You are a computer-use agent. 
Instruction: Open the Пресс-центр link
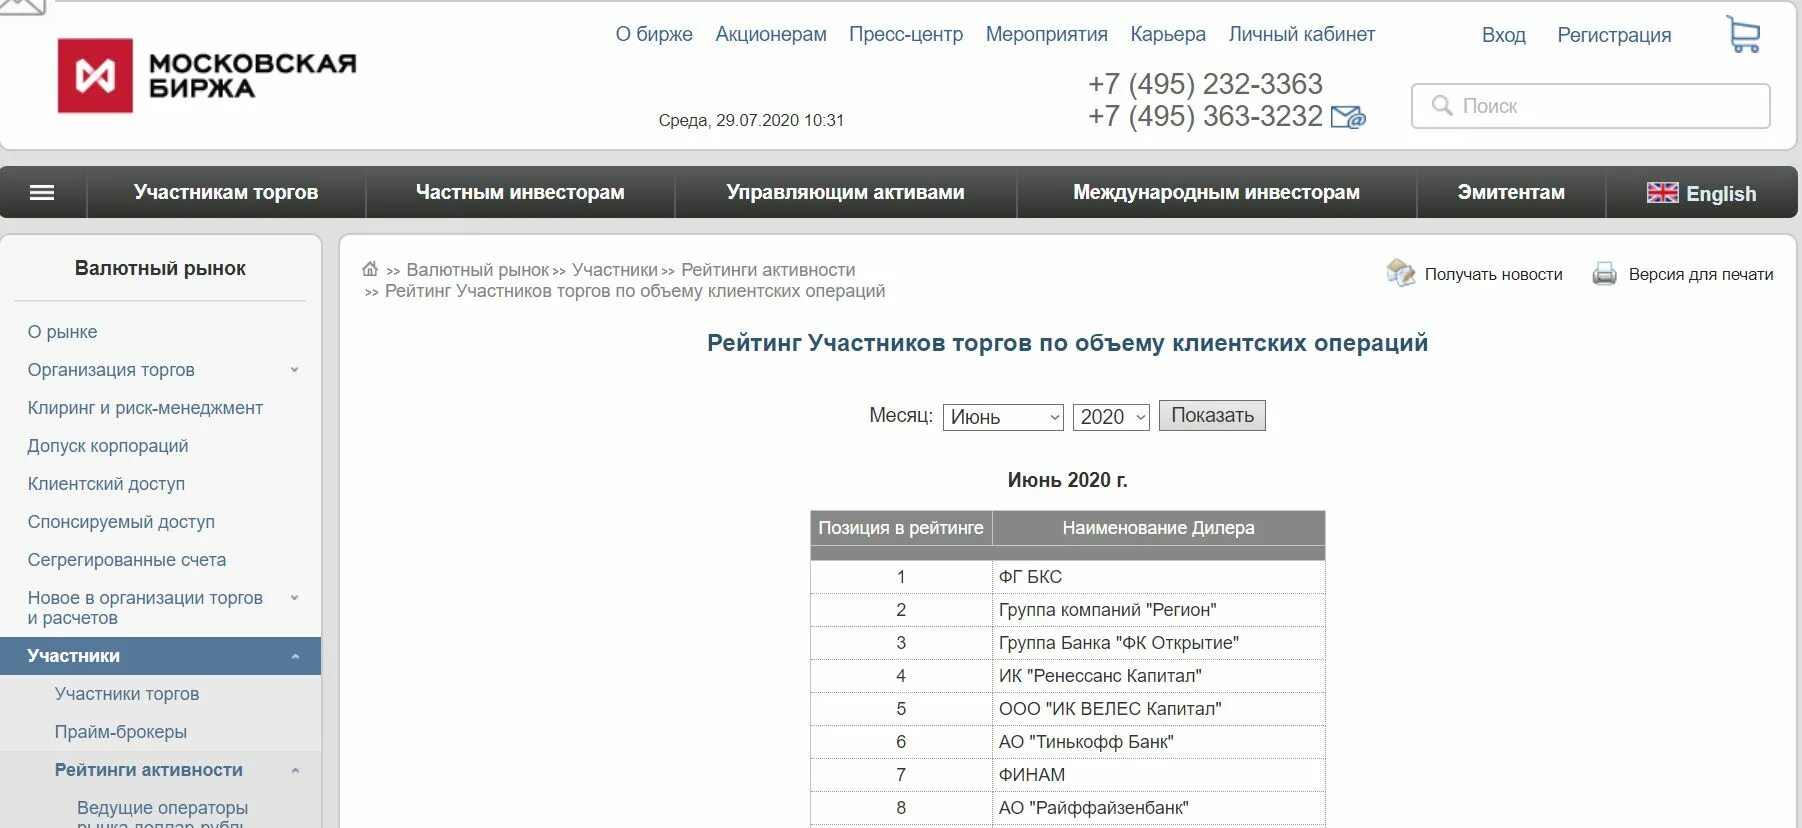[x=906, y=34]
